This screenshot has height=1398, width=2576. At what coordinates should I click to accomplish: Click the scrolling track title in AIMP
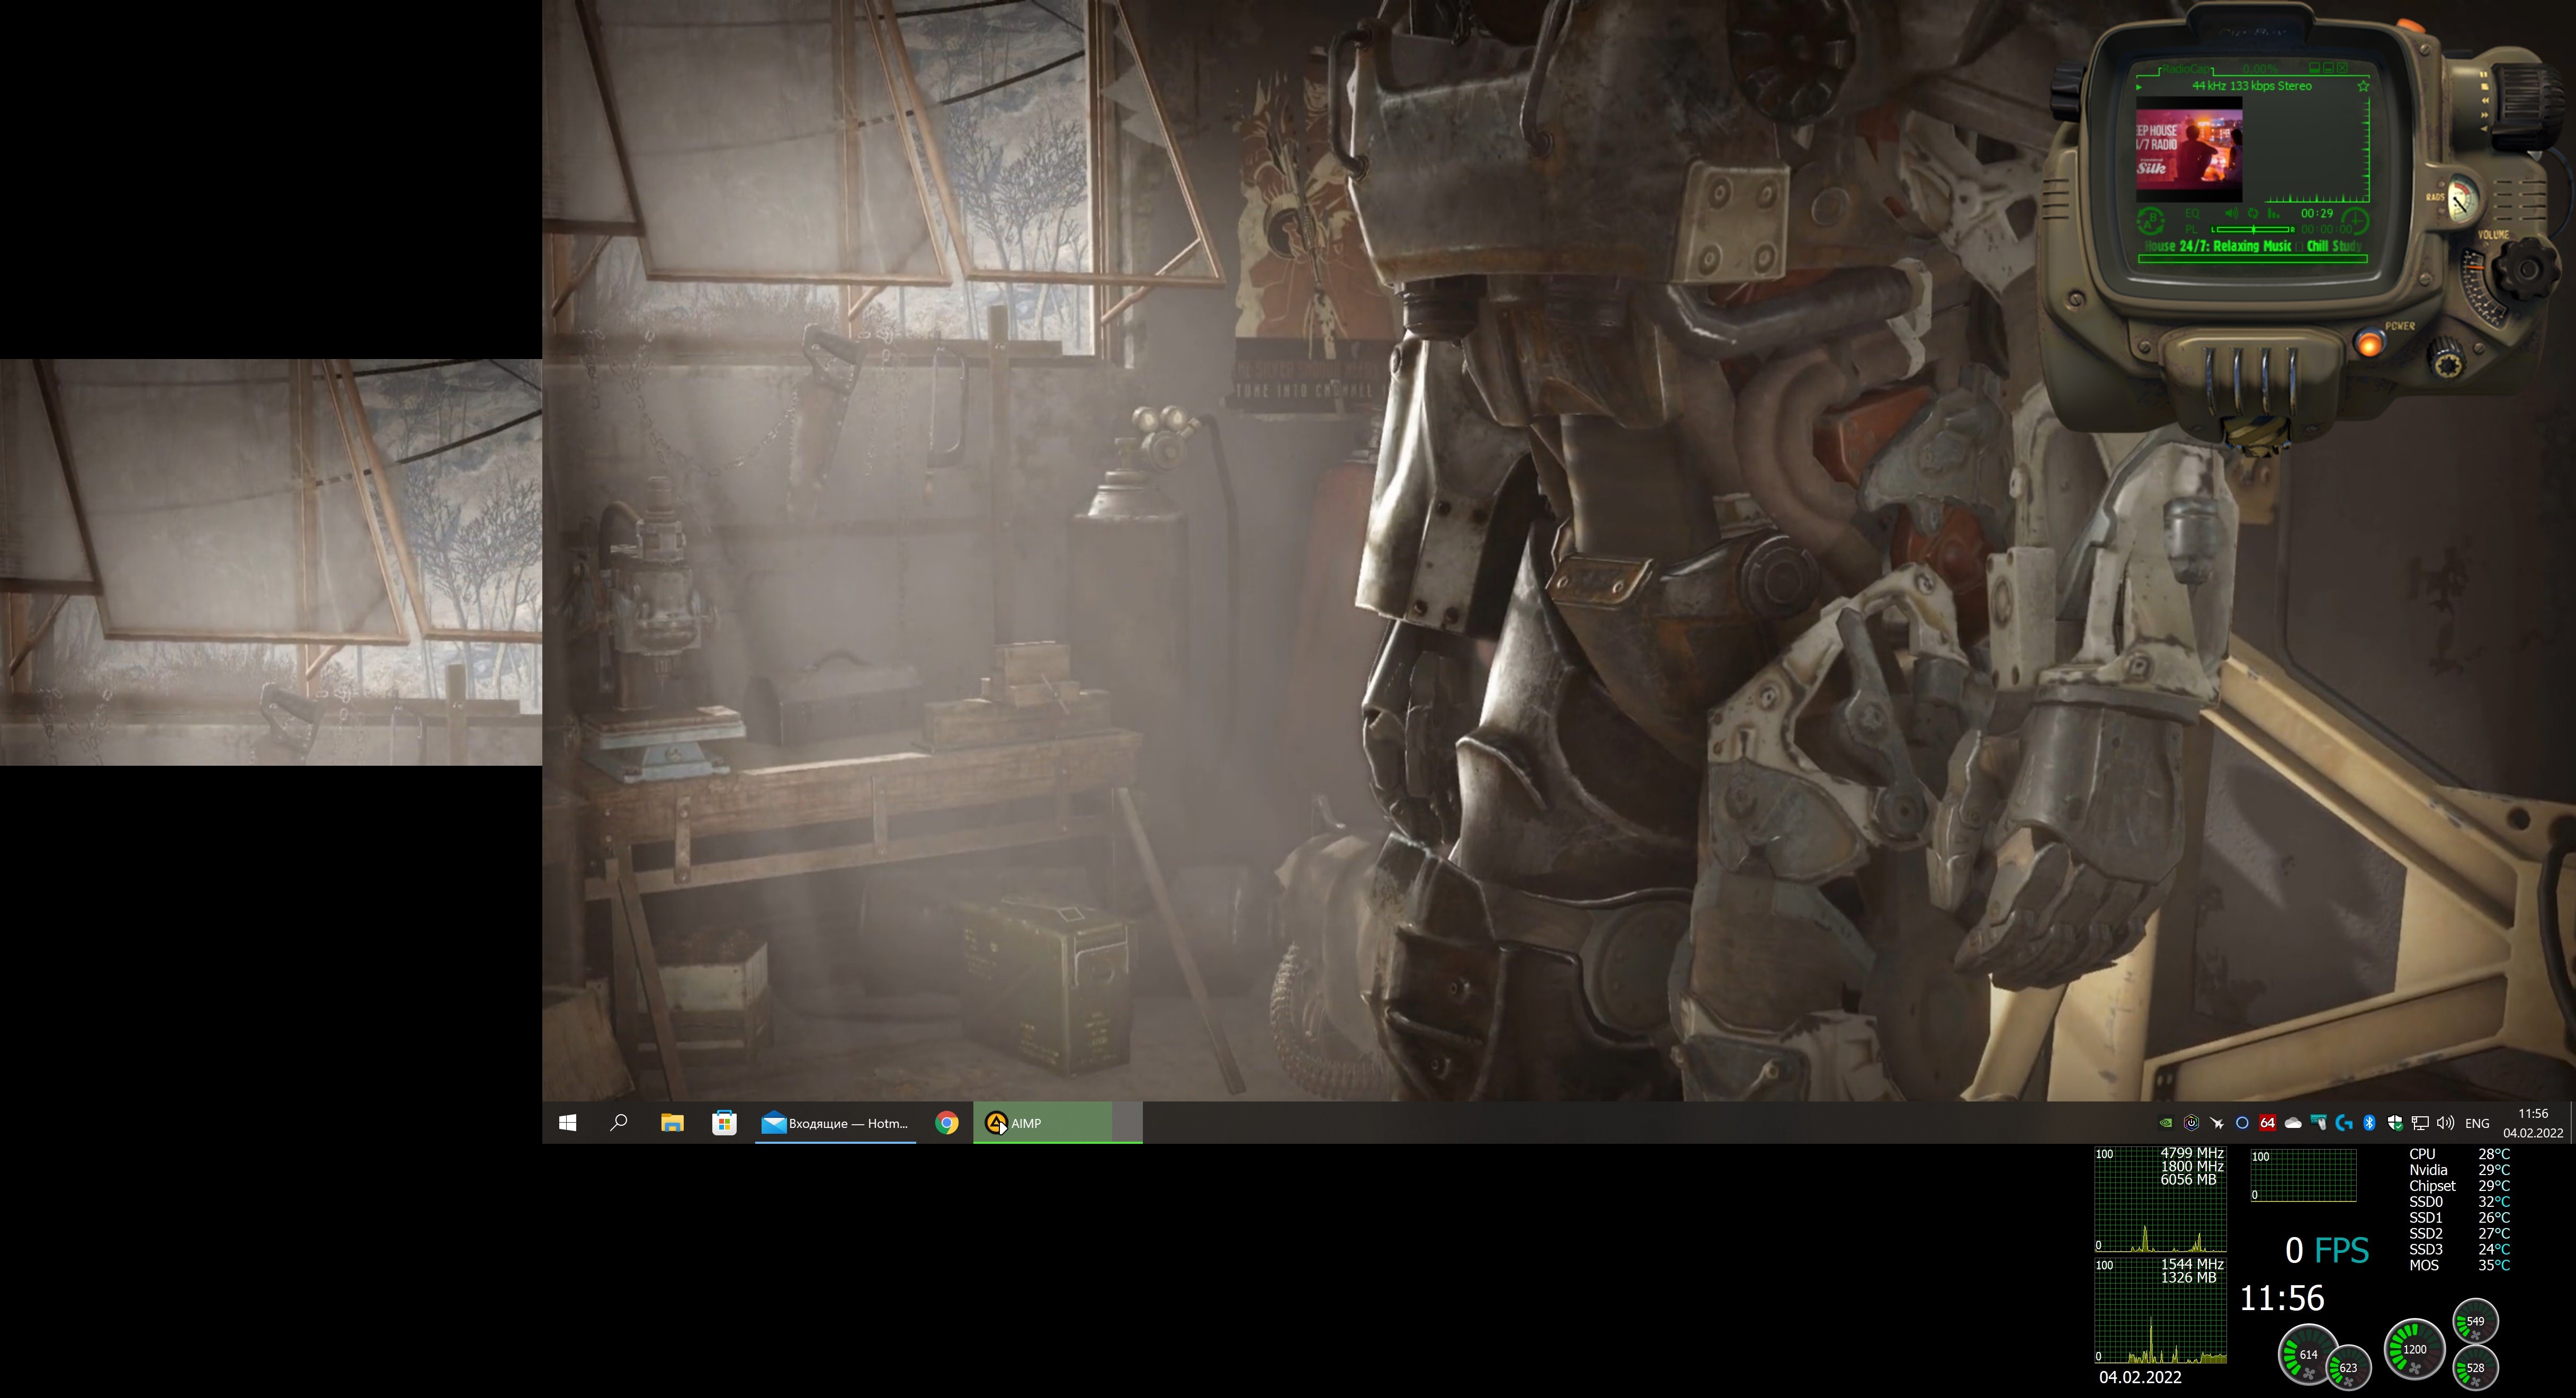[2253, 246]
